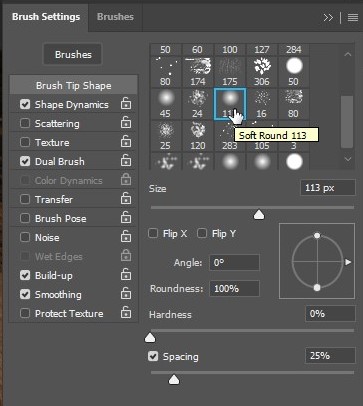Click the lock icon next to Smoothing

pos(126,294)
